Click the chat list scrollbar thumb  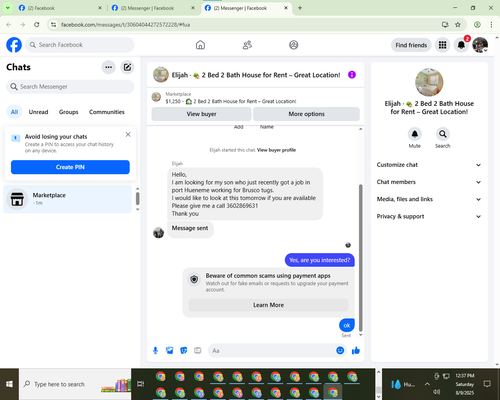[x=138, y=199]
